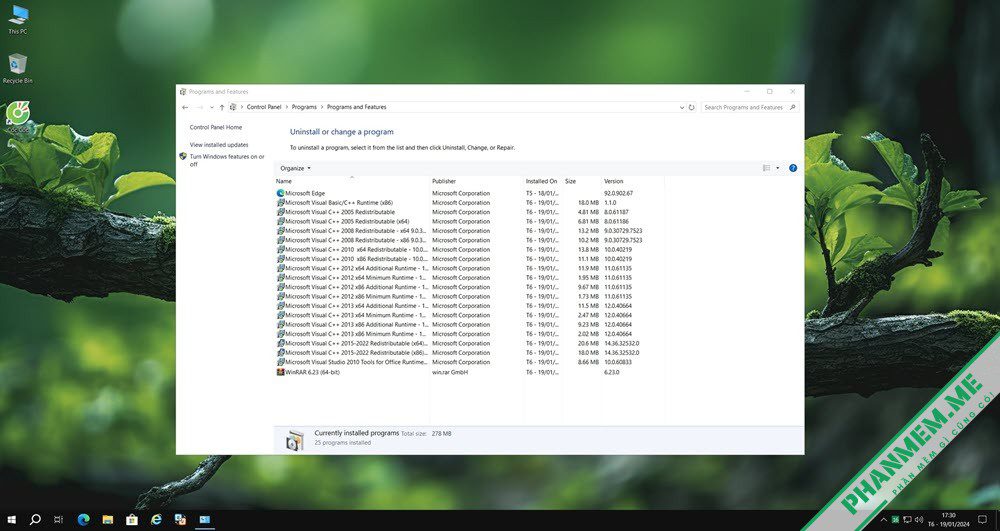The image size is (1000, 531).
Task: Expand the more view options arrow
Action: (x=777, y=168)
